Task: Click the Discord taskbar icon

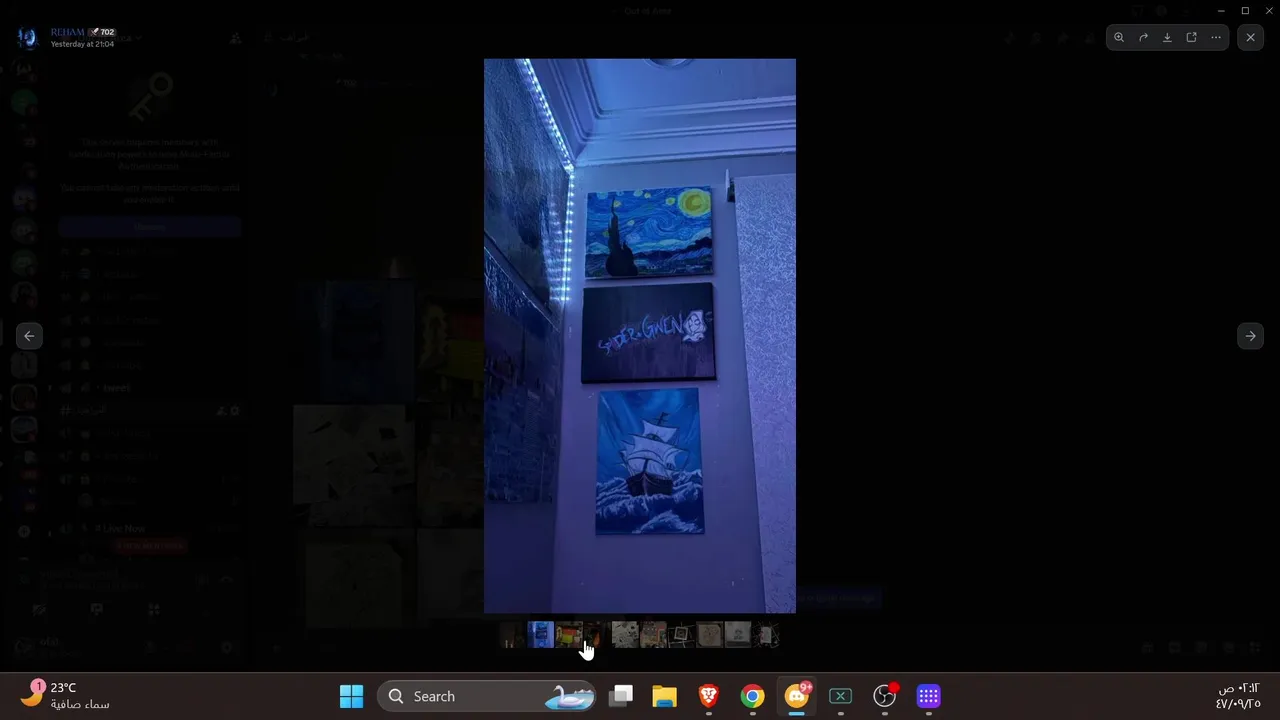Action: (x=797, y=696)
